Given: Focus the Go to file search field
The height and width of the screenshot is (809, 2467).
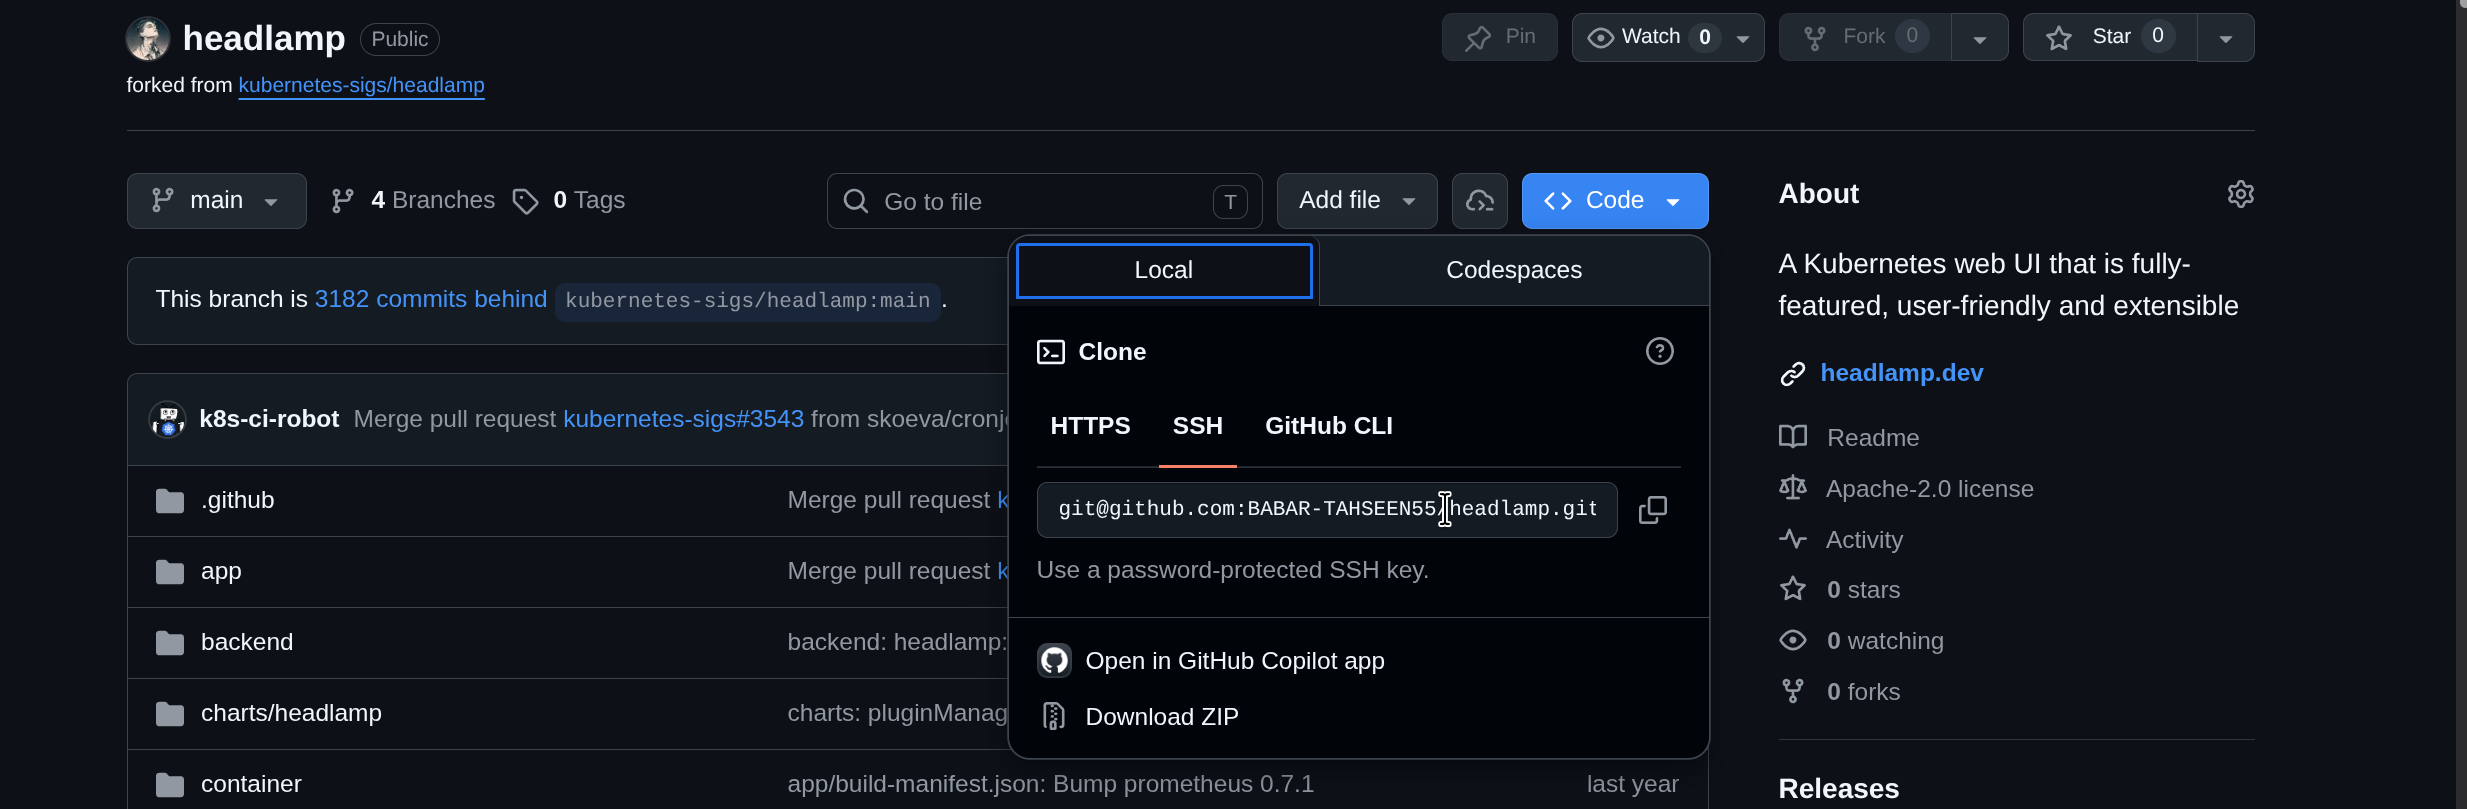Looking at the screenshot, I should click(x=1044, y=201).
